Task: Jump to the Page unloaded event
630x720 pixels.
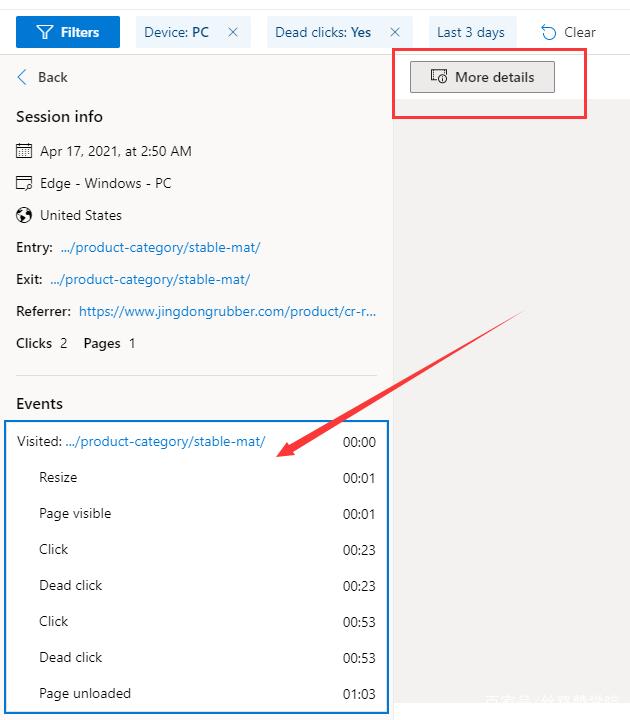Action: (85, 693)
